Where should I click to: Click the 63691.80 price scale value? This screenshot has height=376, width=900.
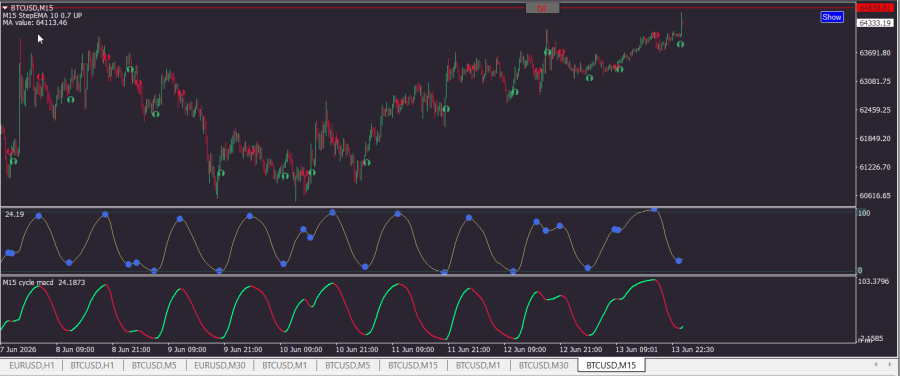(x=874, y=53)
